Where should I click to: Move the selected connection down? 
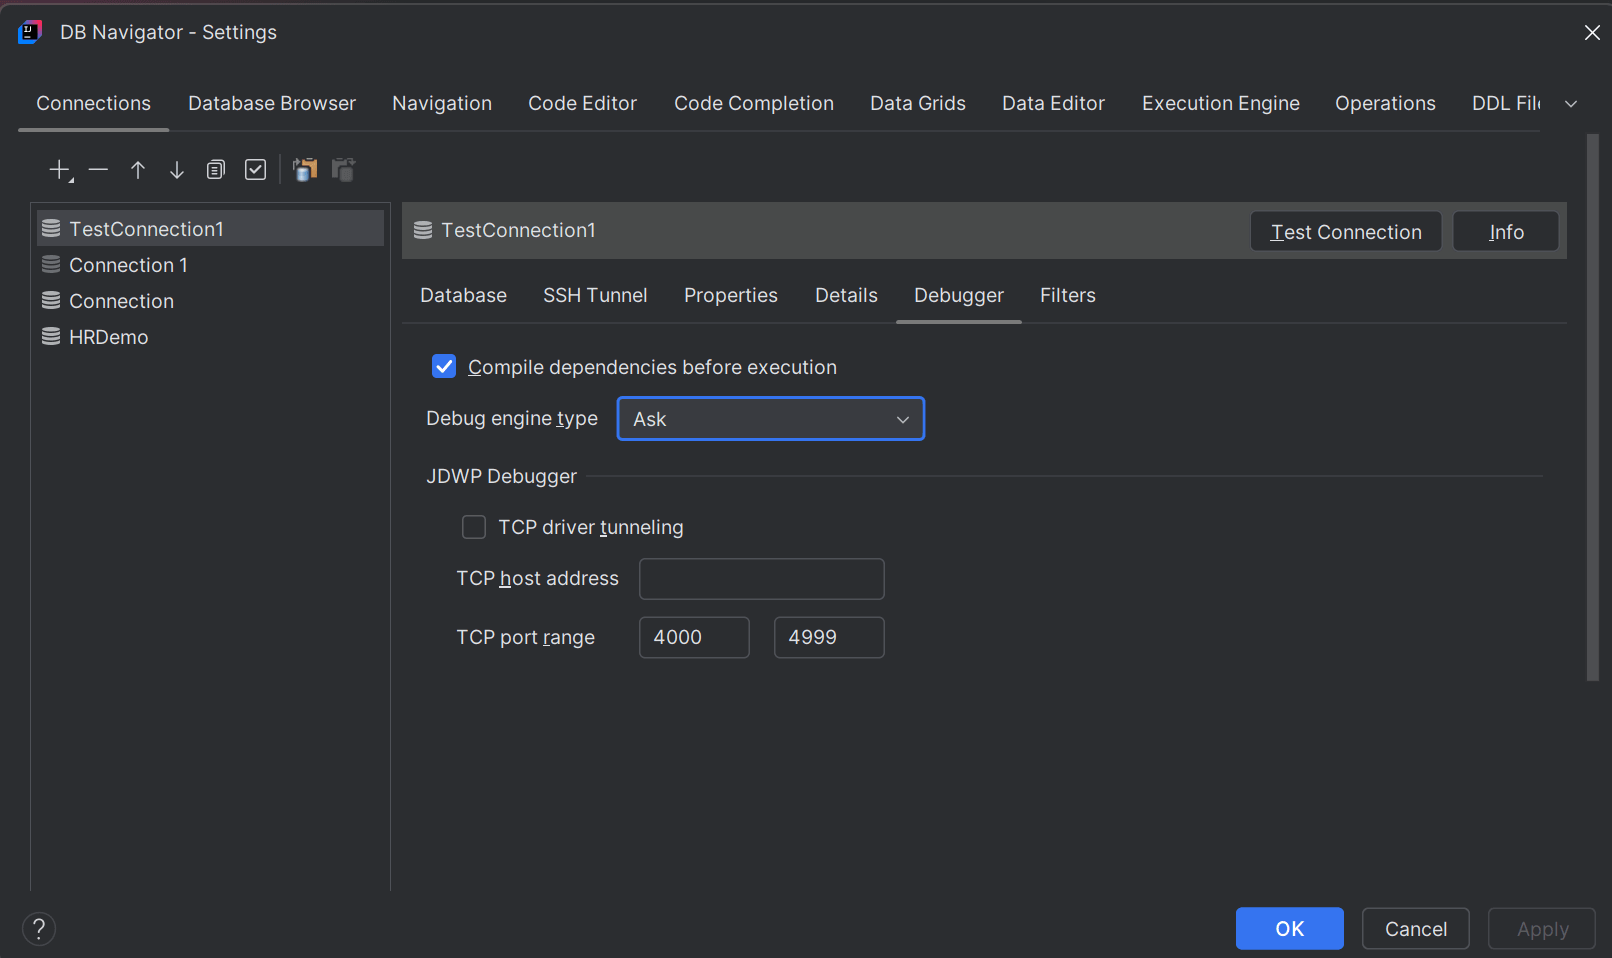click(x=176, y=169)
